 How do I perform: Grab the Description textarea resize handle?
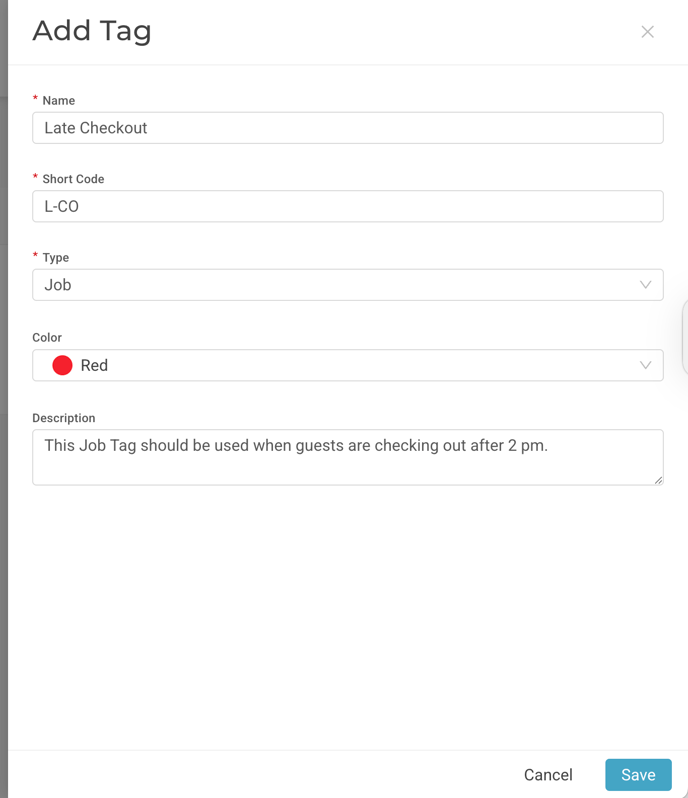point(658,480)
